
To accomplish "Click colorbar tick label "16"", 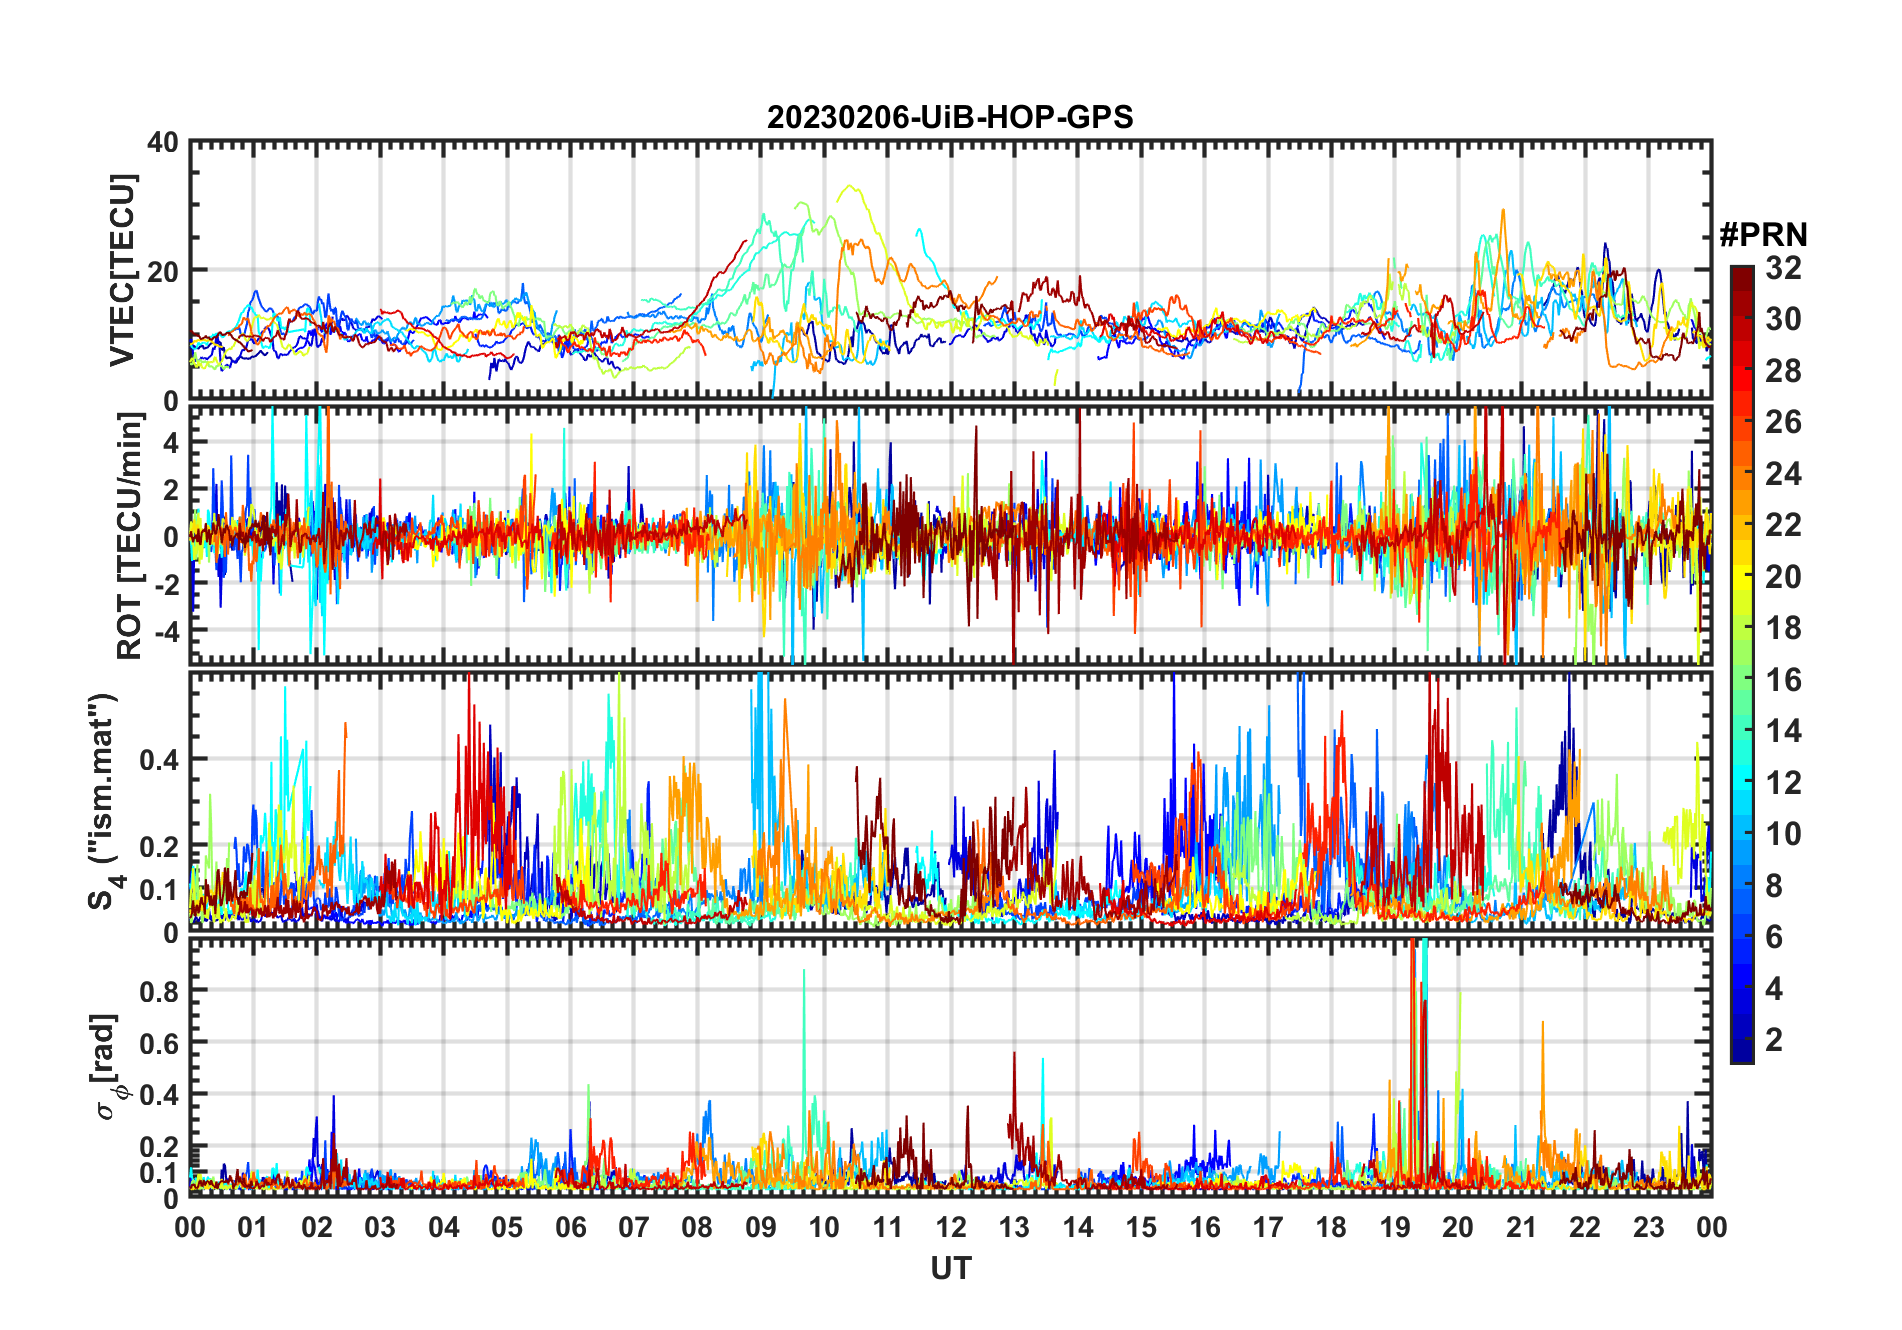I will tap(1783, 680).
